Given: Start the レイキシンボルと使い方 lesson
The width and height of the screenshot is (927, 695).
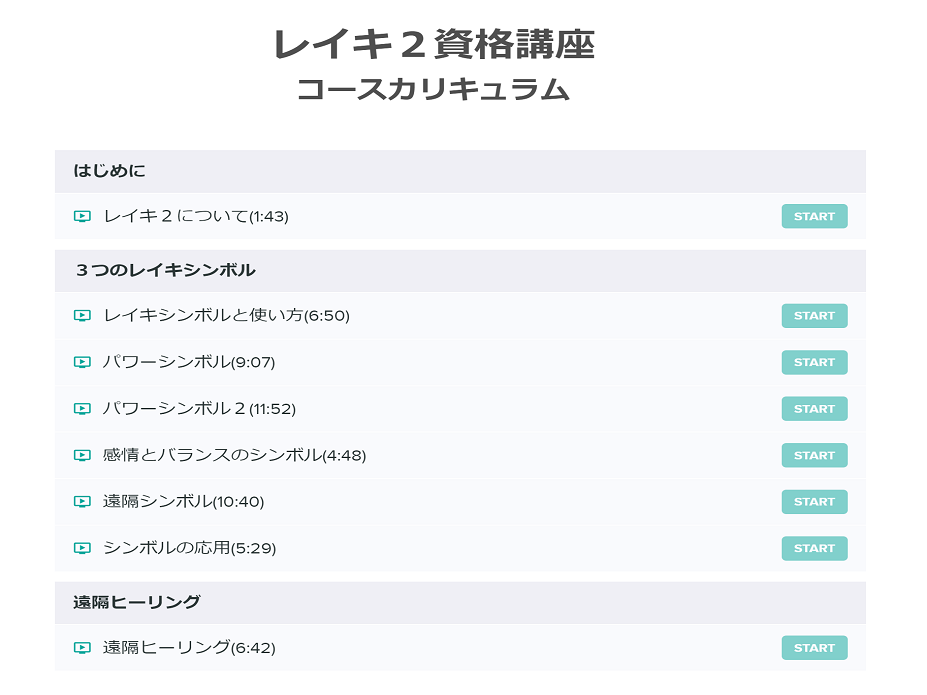Looking at the screenshot, I should [x=814, y=316].
